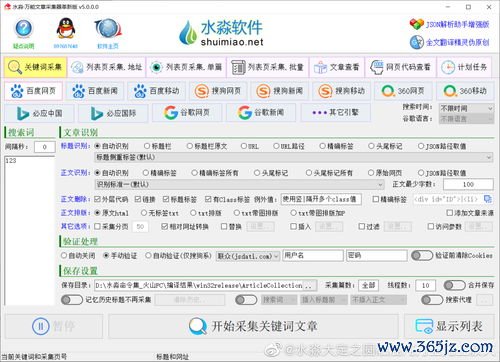Select 搜狗网页 search engine
The height and width of the screenshot is (362, 500).
pyautogui.click(x=218, y=91)
